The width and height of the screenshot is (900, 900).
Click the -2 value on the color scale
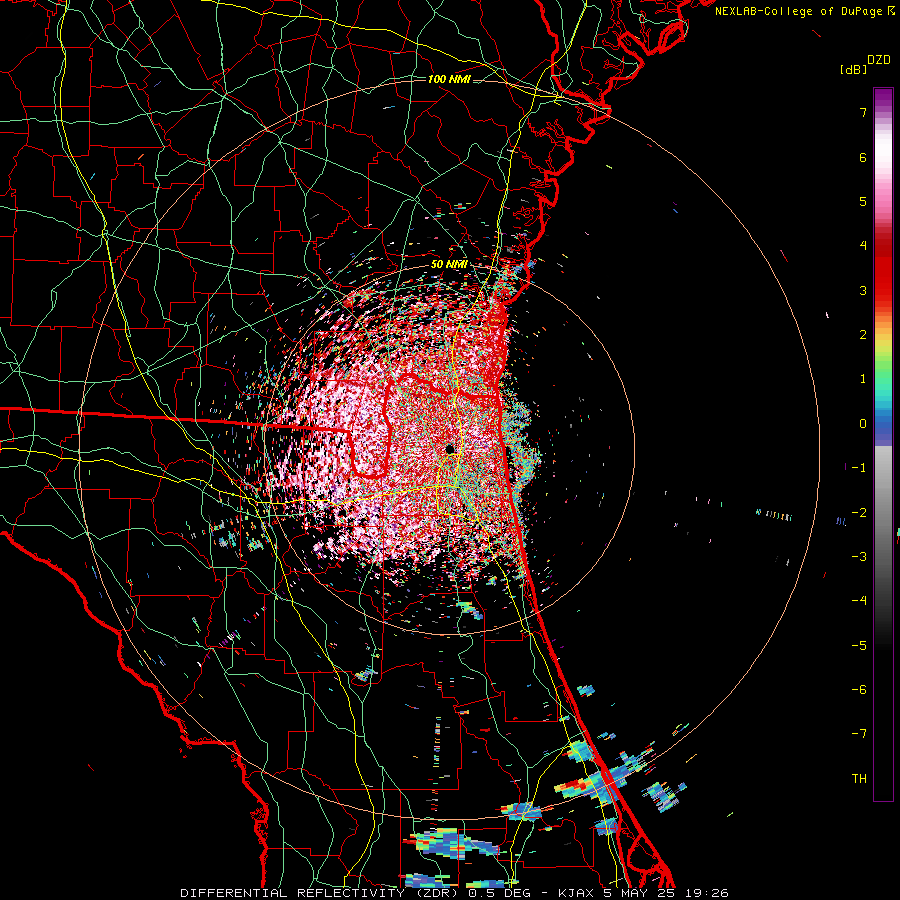click(859, 513)
